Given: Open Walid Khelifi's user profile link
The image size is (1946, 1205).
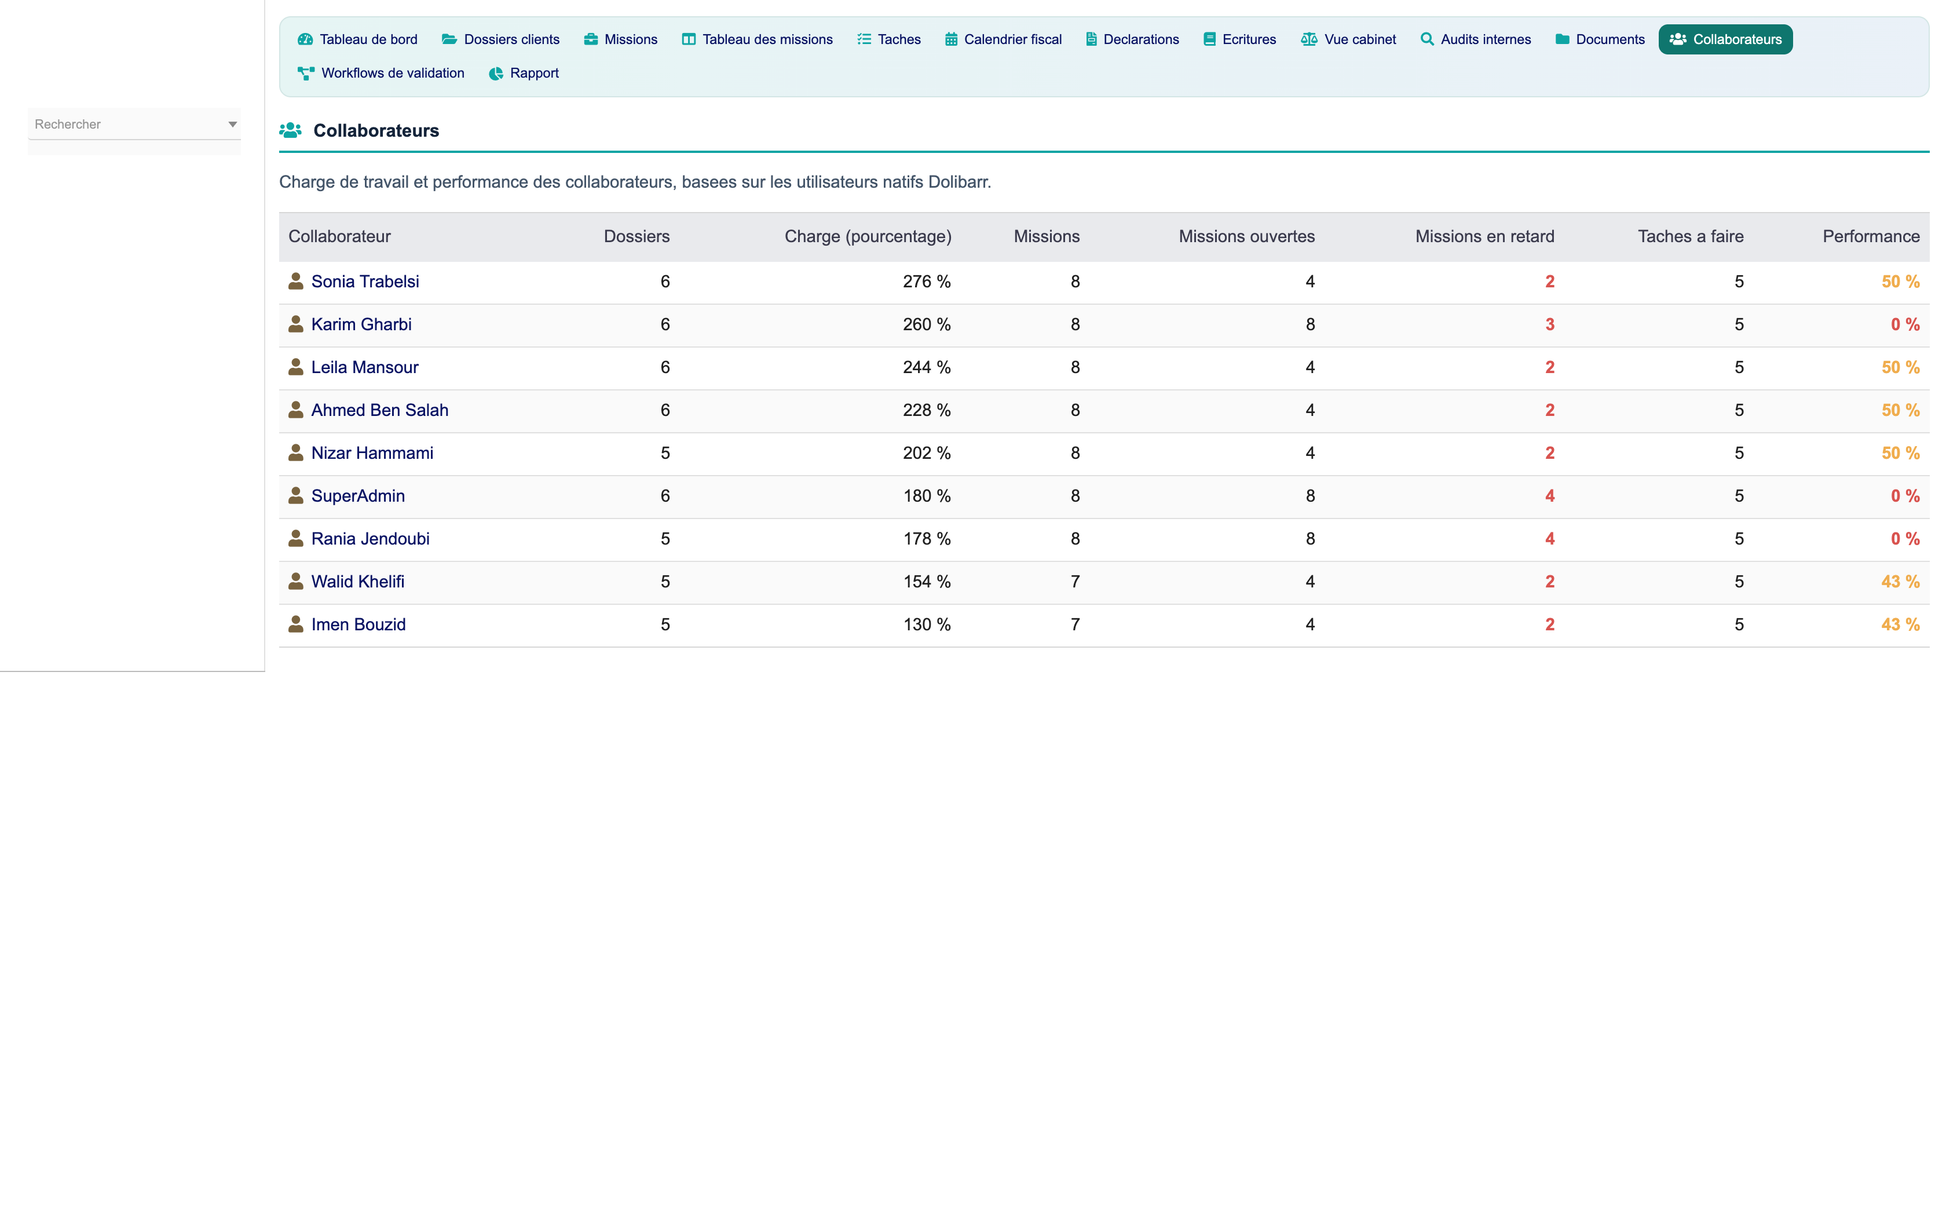Looking at the screenshot, I should point(358,582).
